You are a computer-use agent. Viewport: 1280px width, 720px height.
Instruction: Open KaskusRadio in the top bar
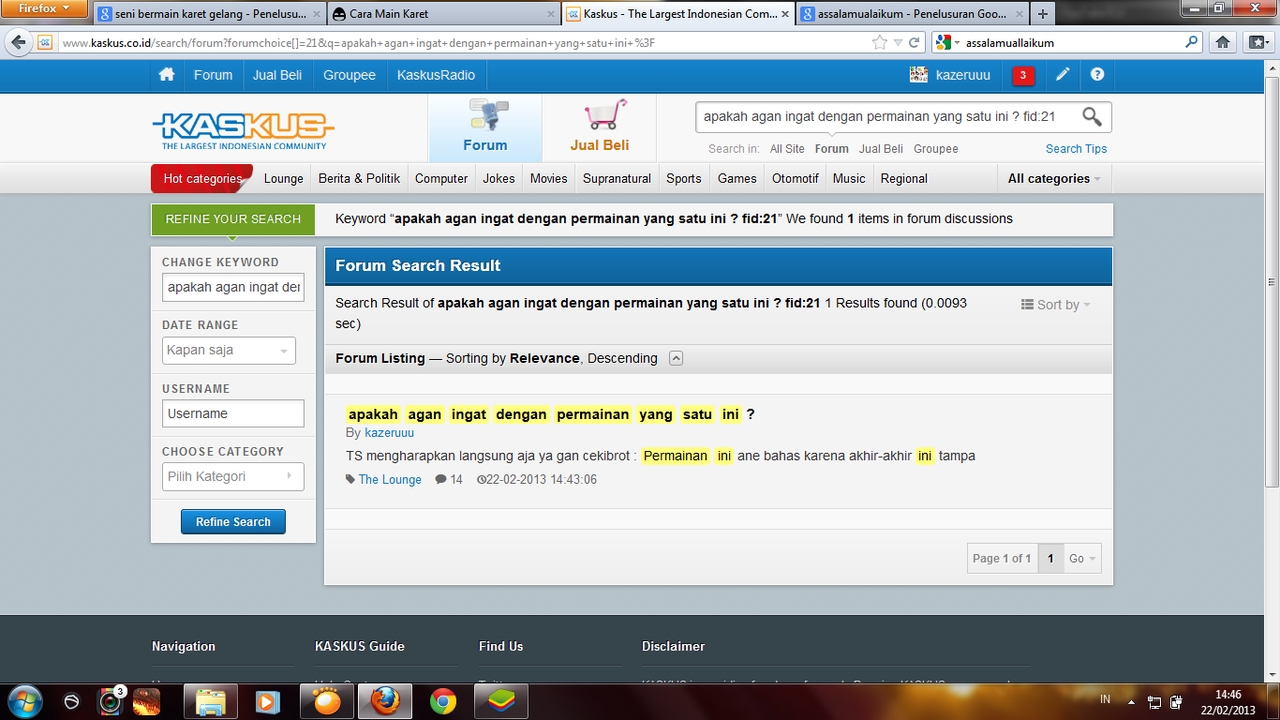point(436,75)
